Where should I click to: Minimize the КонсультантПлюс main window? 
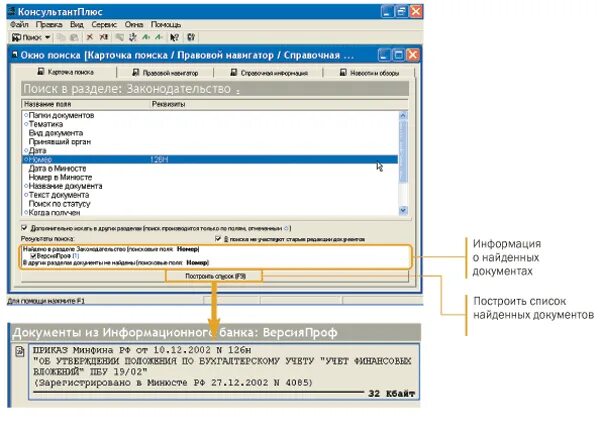(387, 11)
